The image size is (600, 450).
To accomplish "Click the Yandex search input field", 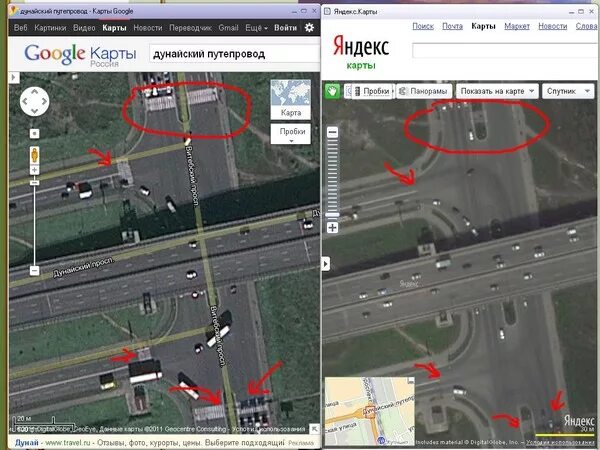I will tap(505, 50).
